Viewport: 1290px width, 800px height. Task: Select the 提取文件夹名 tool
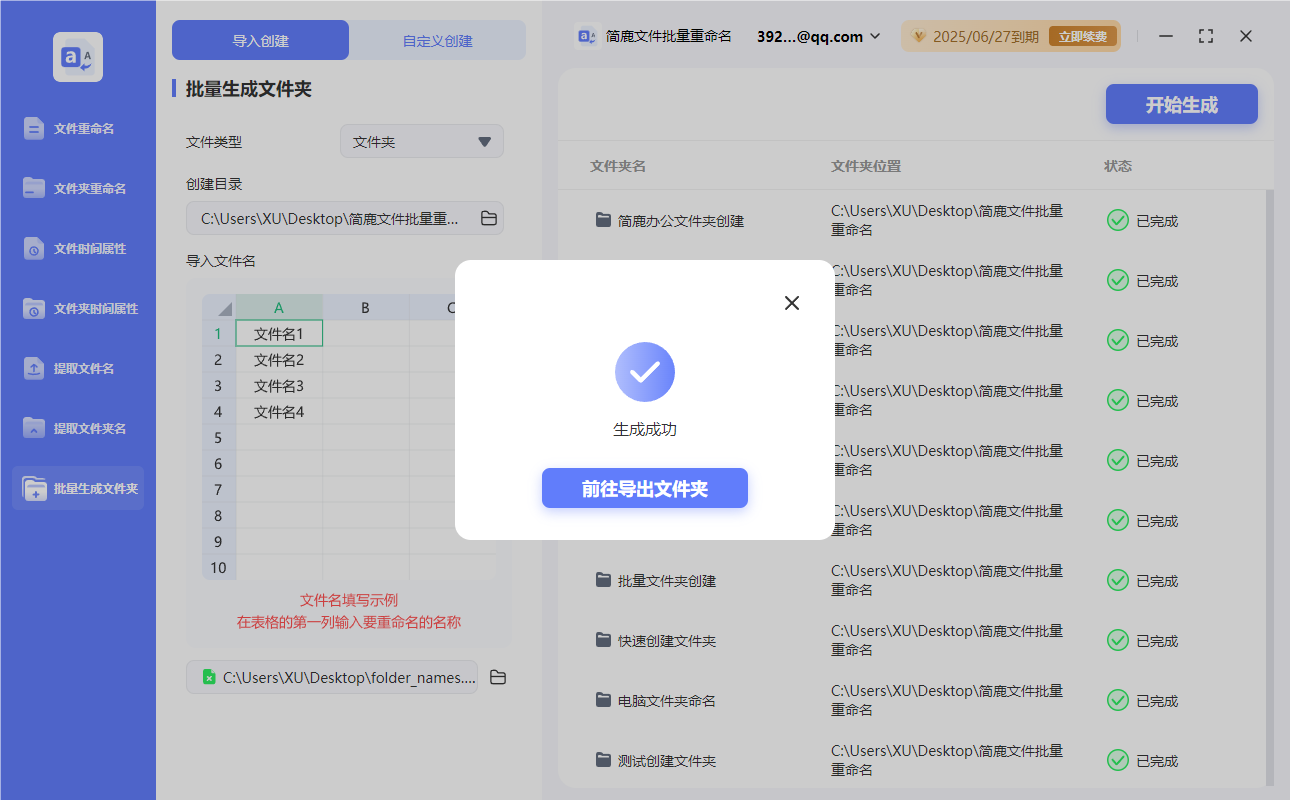pyautogui.click(x=77, y=428)
